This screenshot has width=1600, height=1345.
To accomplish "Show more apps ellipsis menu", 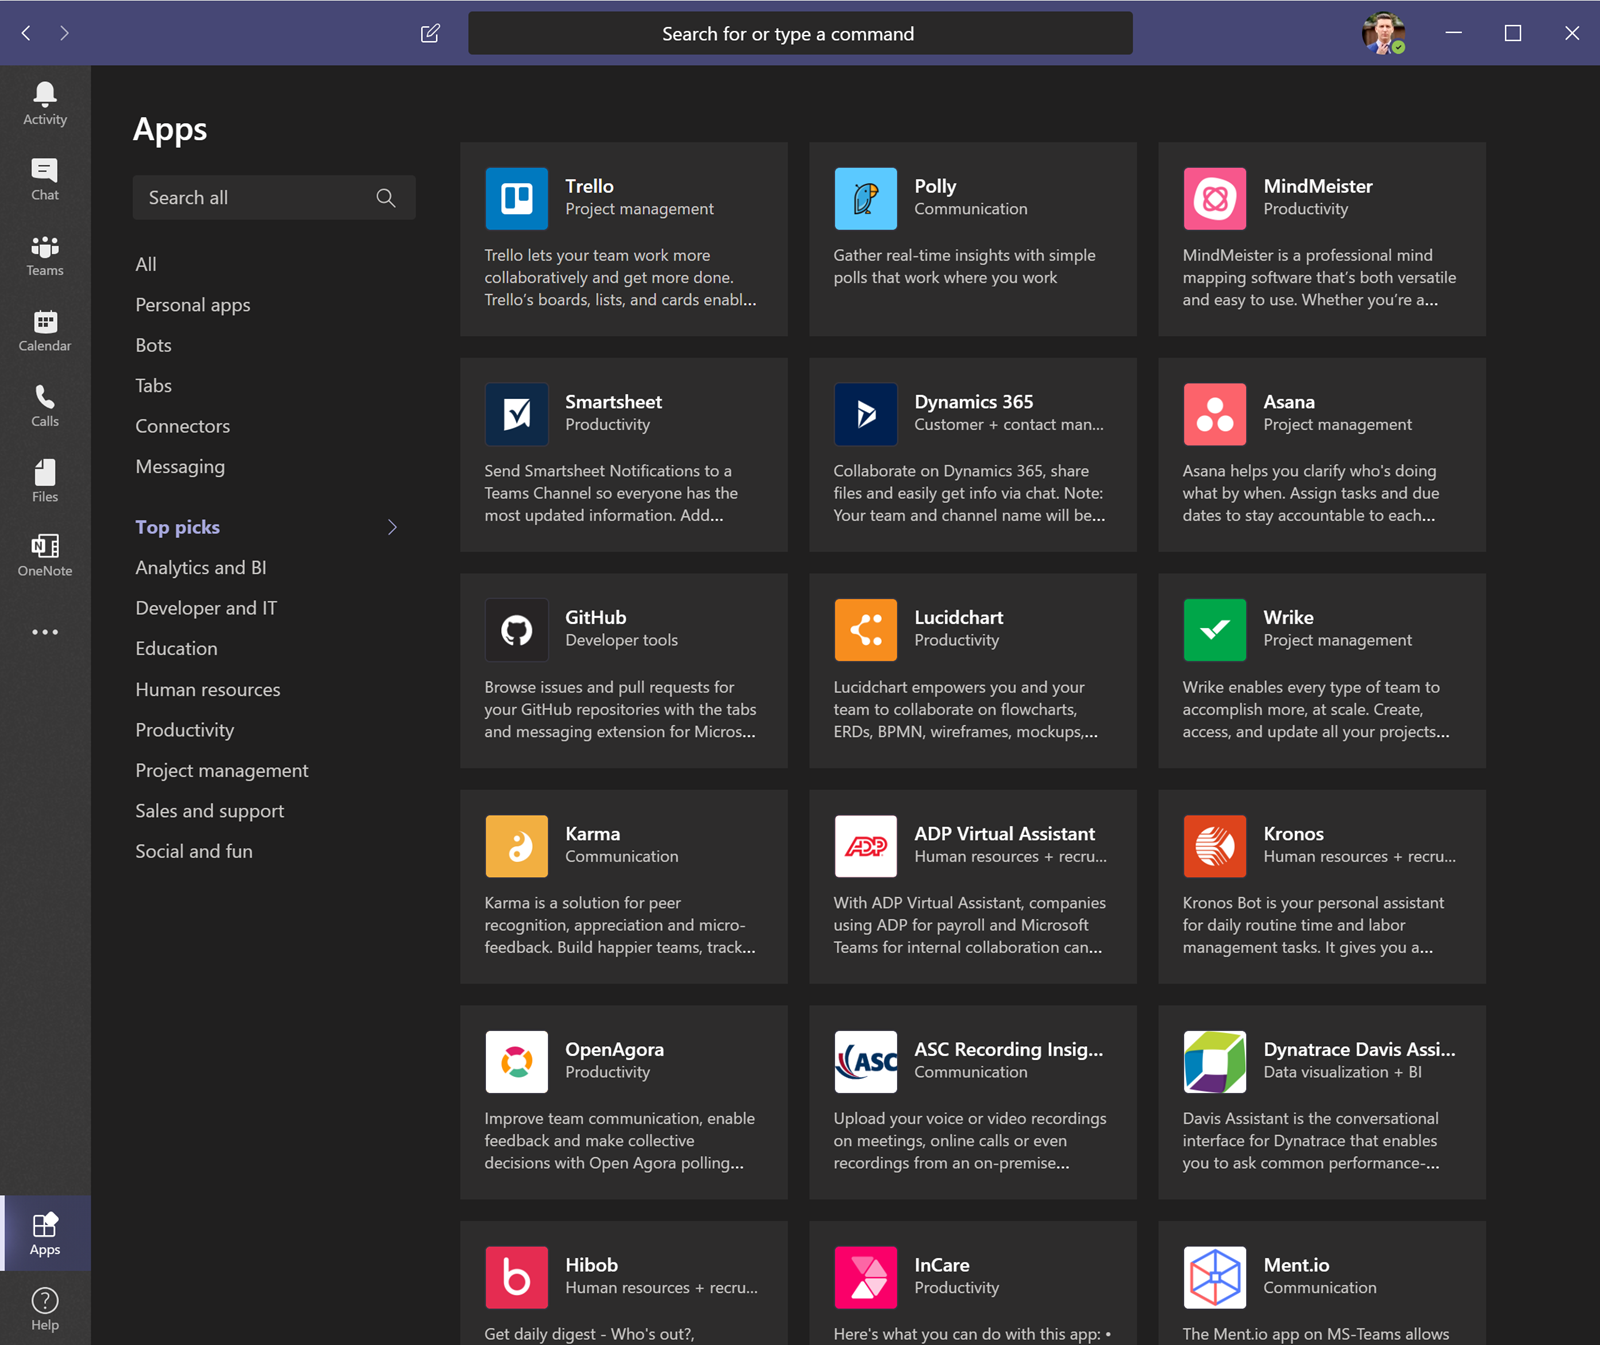I will pyautogui.click(x=45, y=632).
